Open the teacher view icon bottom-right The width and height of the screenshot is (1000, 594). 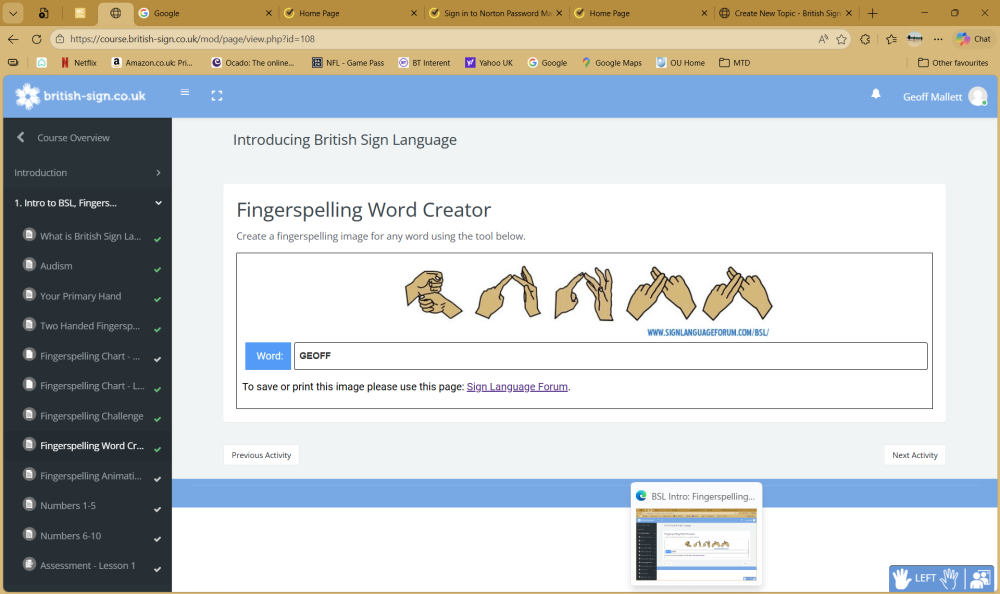click(x=980, y=578)
